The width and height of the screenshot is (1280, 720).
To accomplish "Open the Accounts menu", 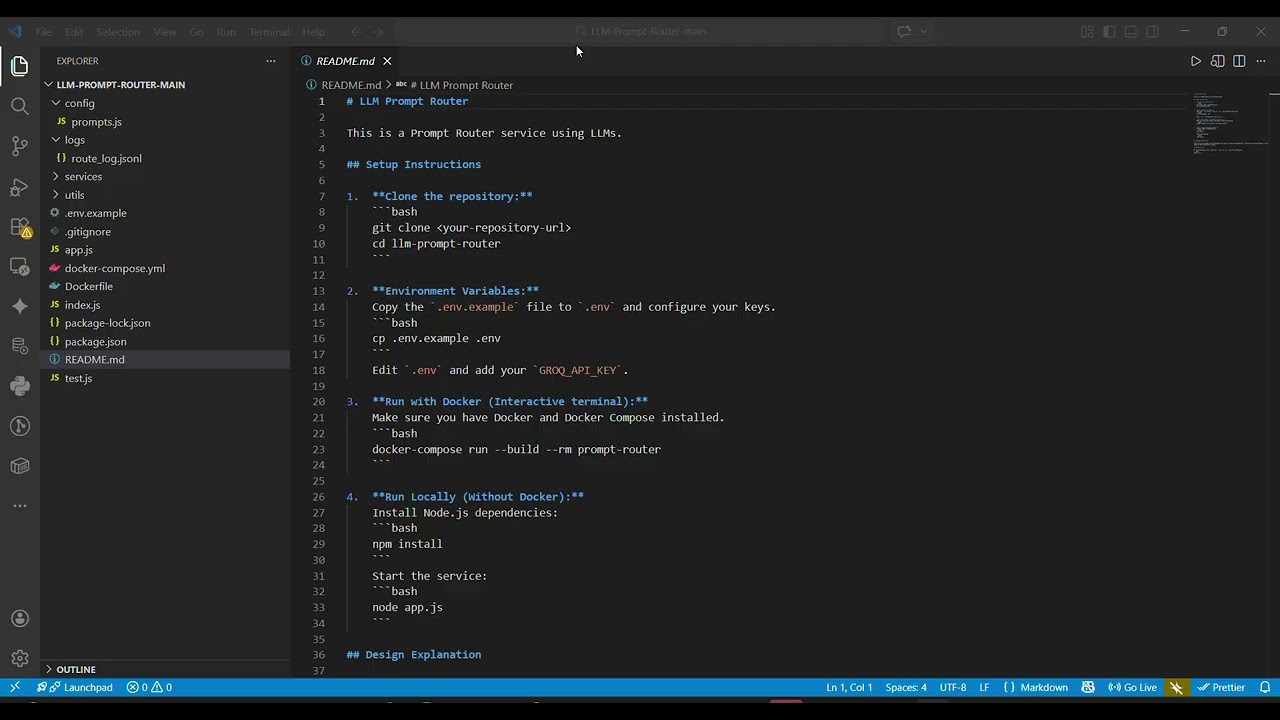I will 20,619.
